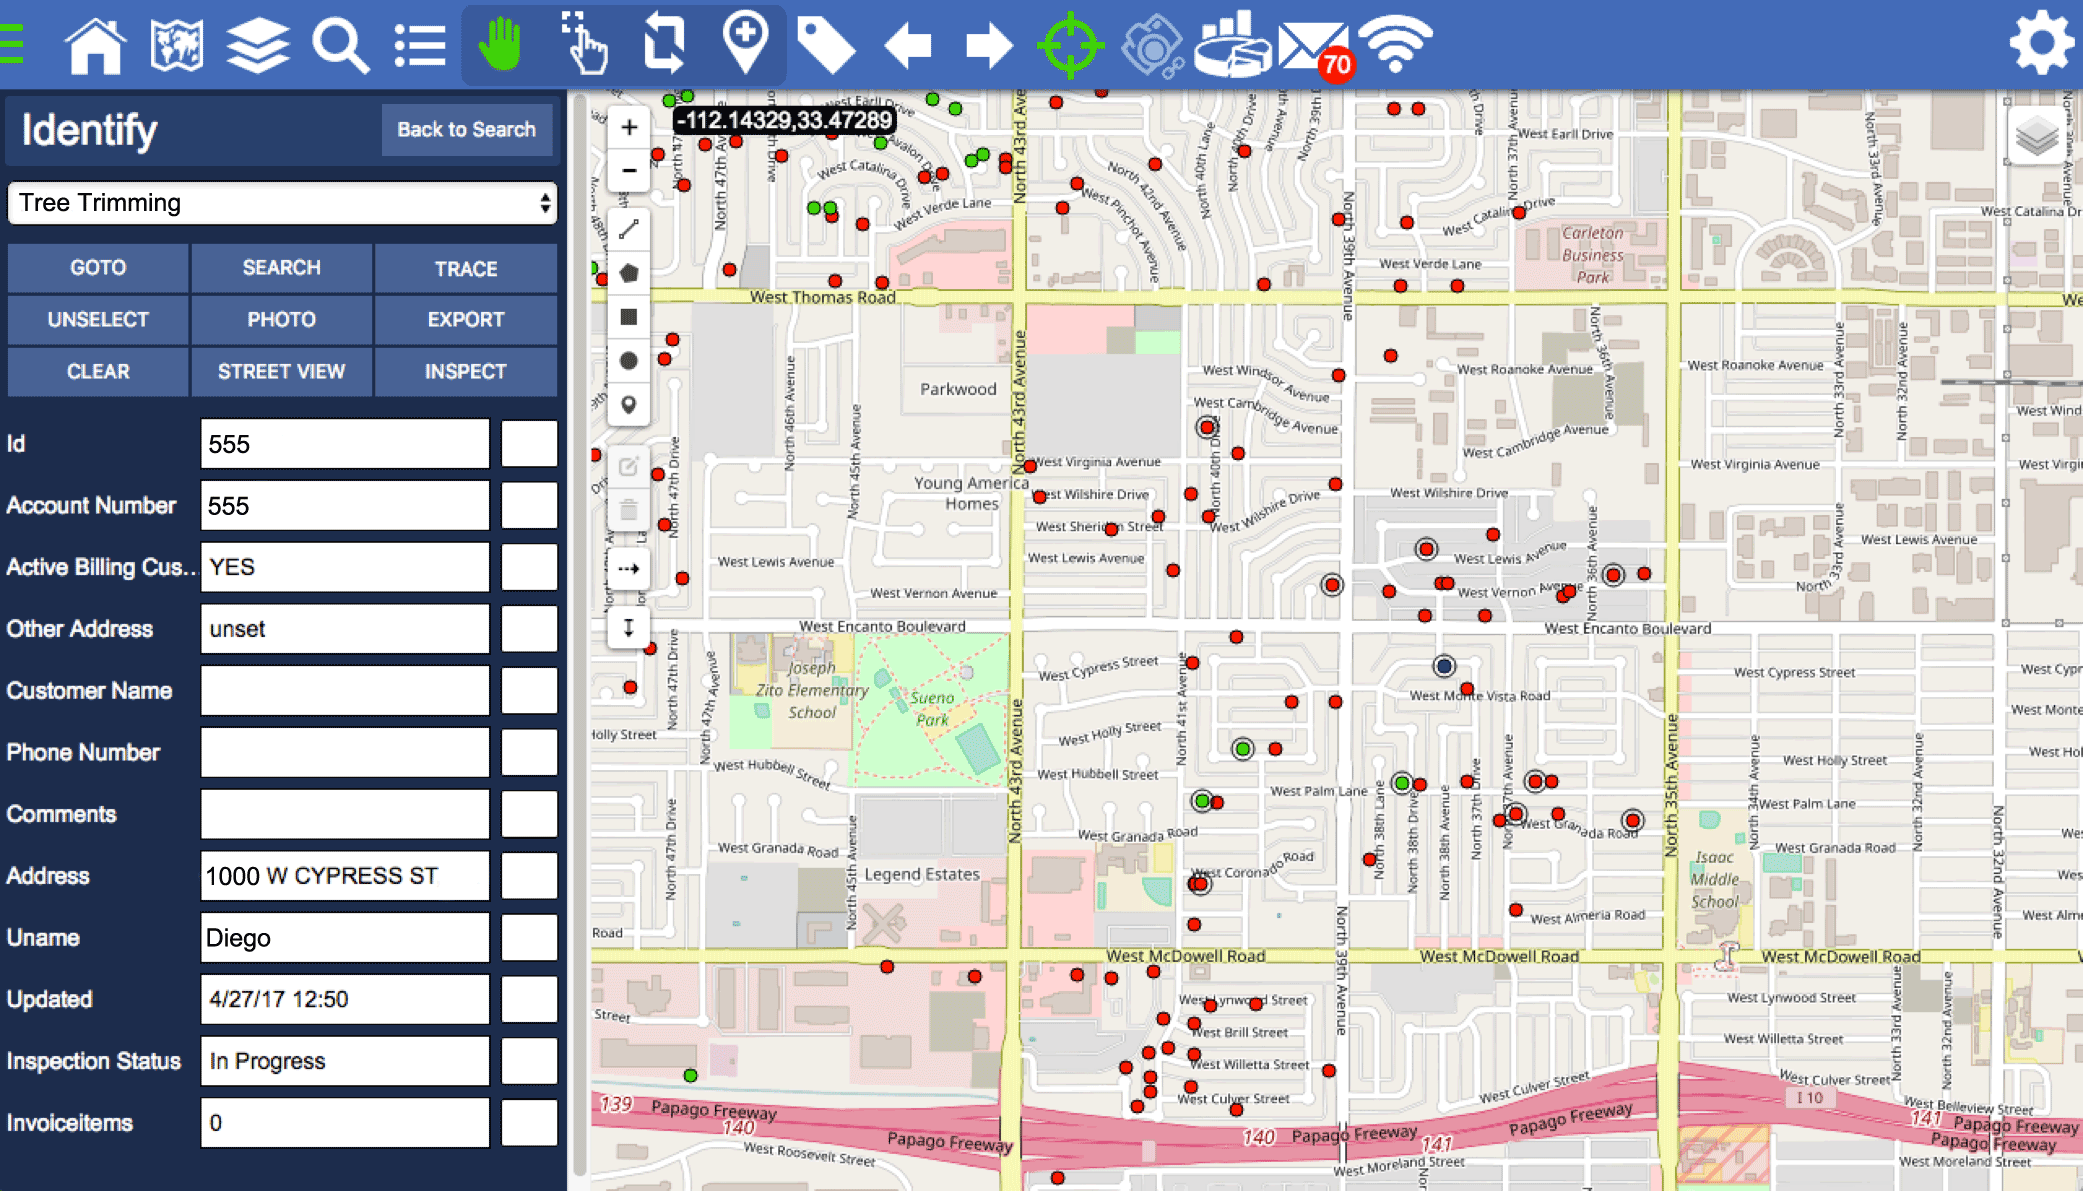
Task: Tick the checkbox beside Phone Number
Action: coord(529,753)
